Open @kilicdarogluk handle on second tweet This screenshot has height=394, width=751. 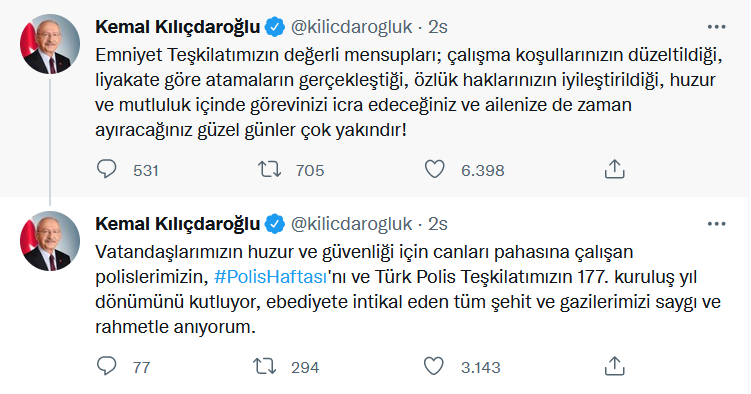(352, 224)
